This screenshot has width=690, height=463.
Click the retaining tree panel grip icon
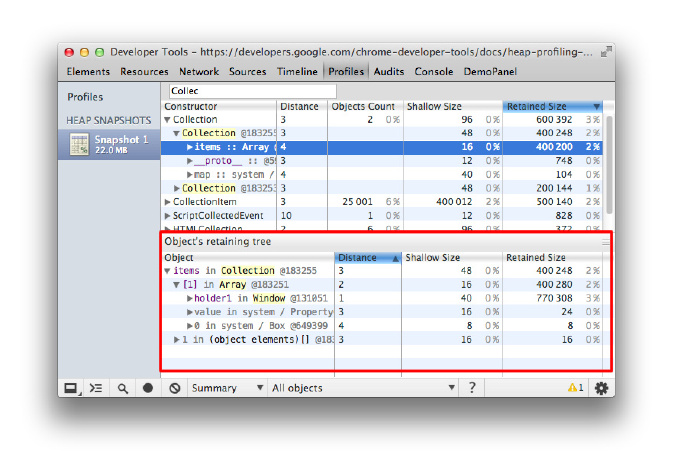606,242
